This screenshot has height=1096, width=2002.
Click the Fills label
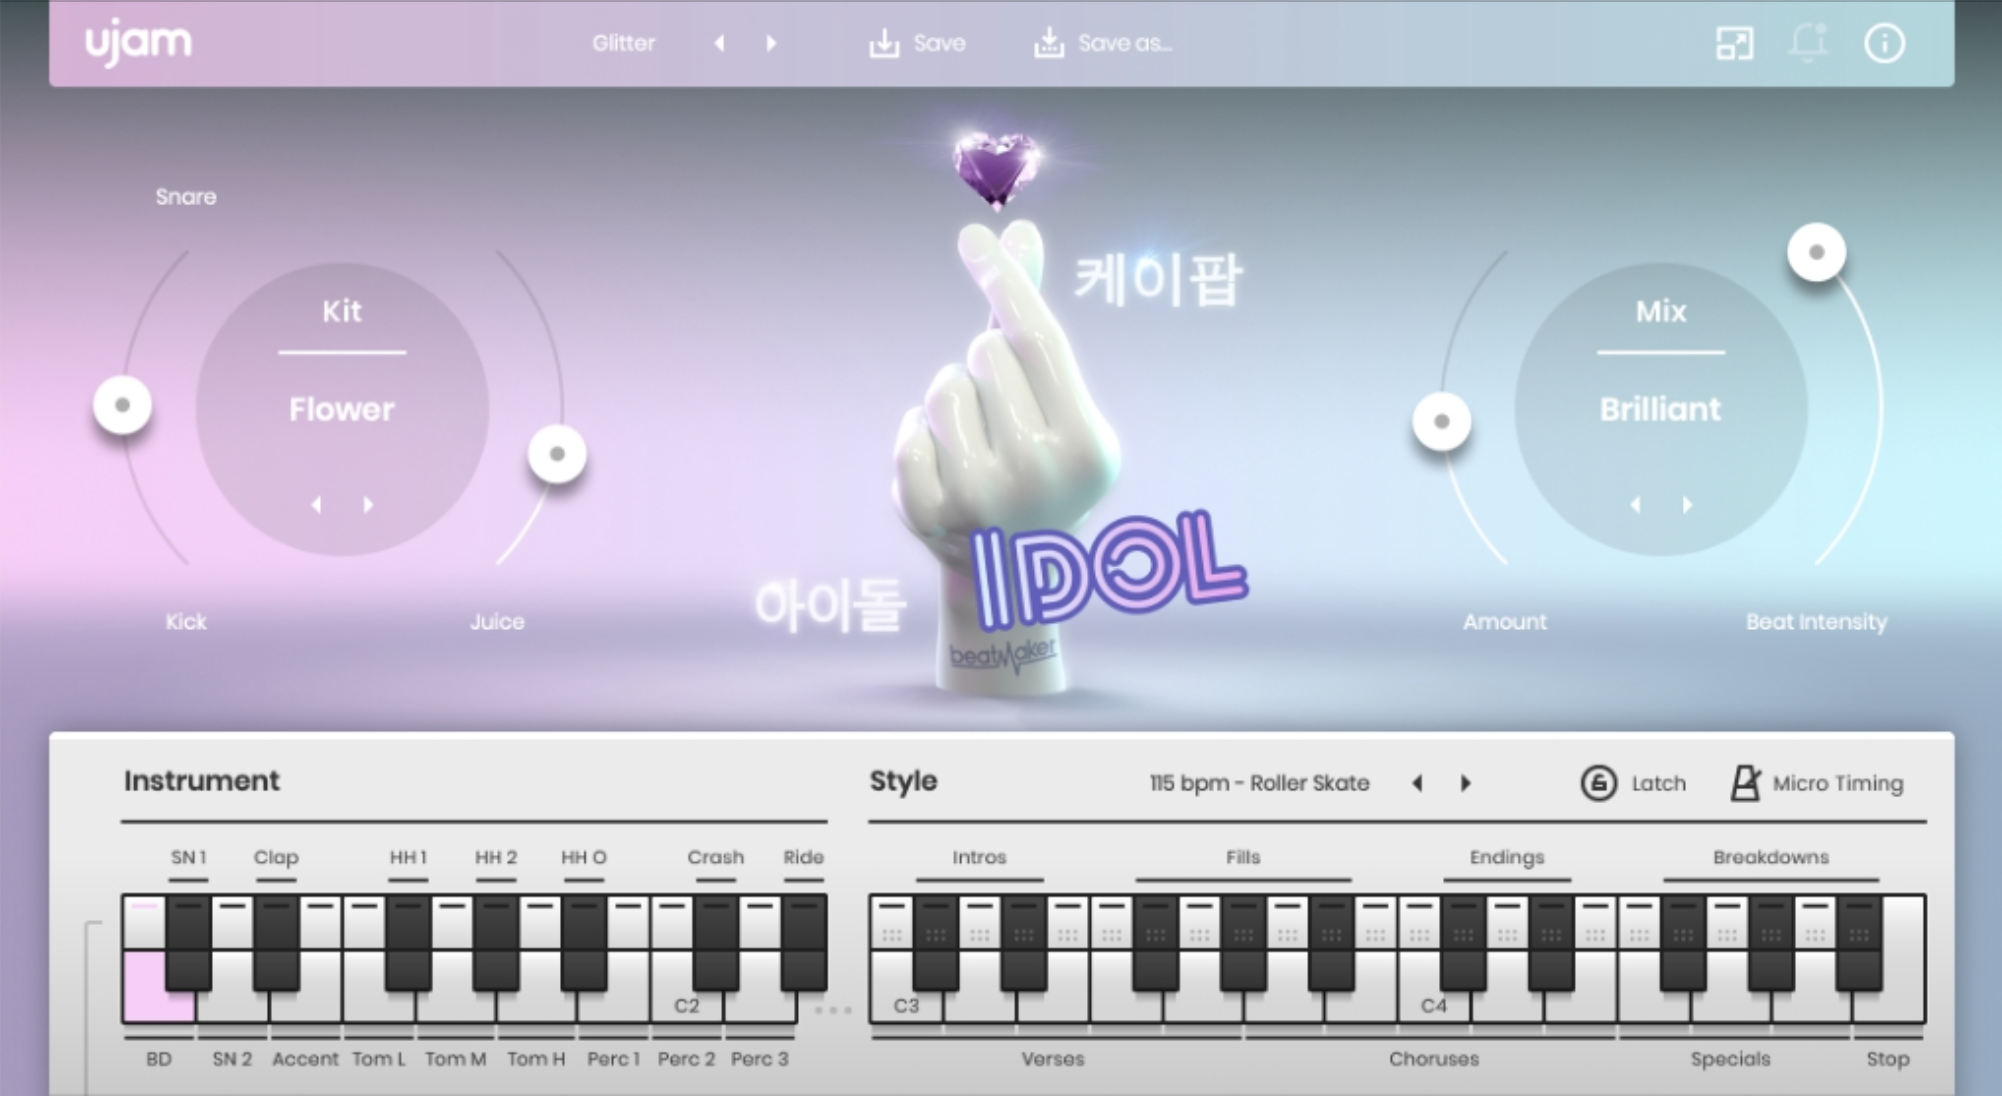(1243, 857)
